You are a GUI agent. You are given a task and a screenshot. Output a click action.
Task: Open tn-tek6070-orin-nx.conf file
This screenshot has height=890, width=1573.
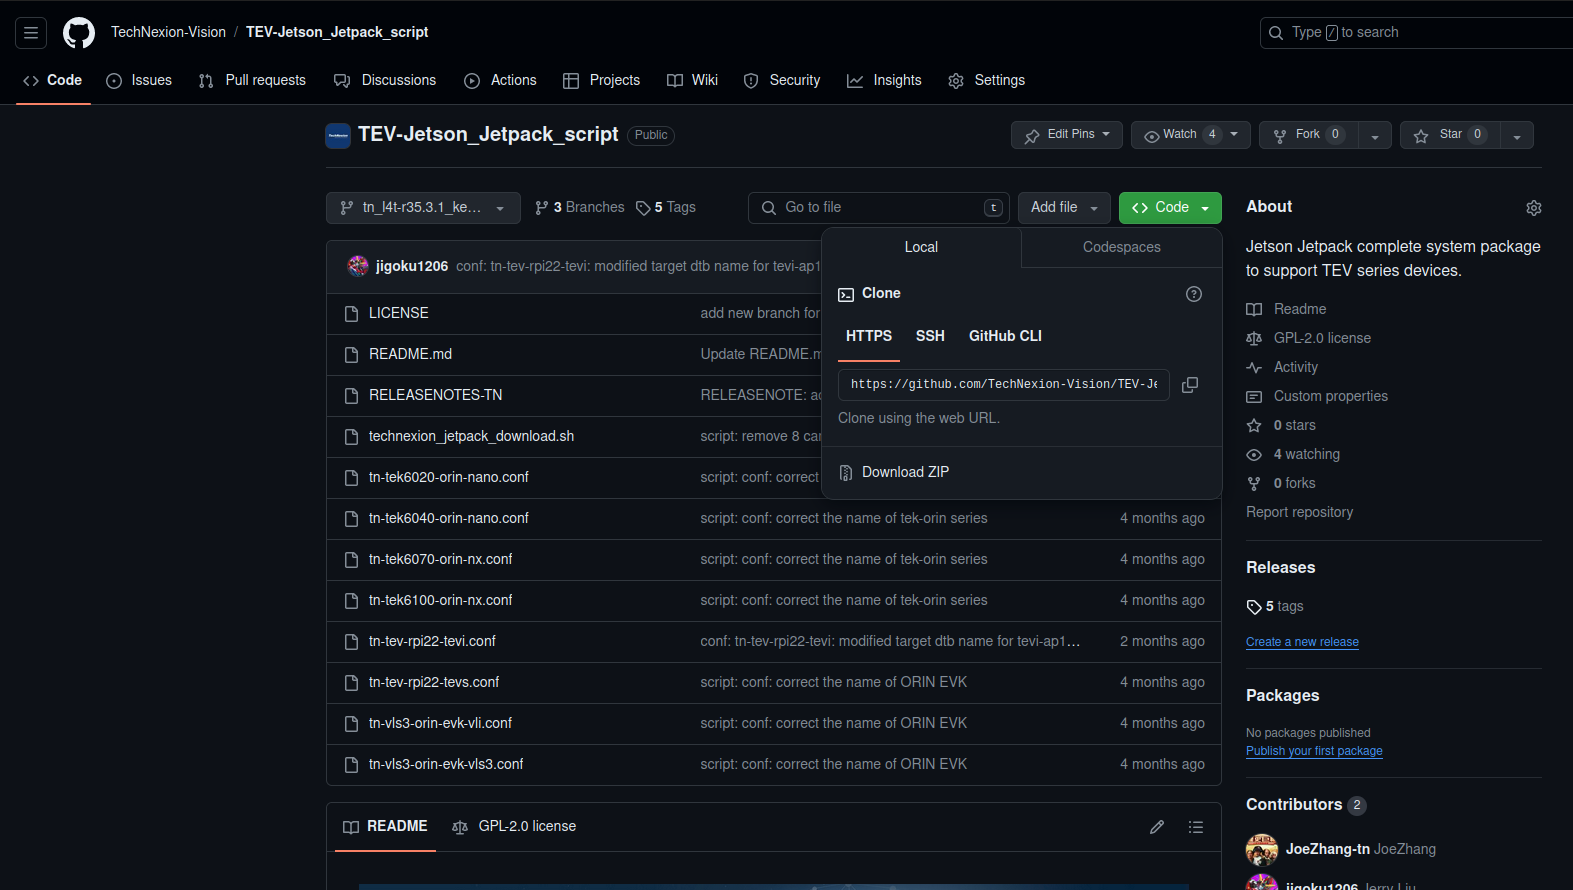click(x=440, y=560)
